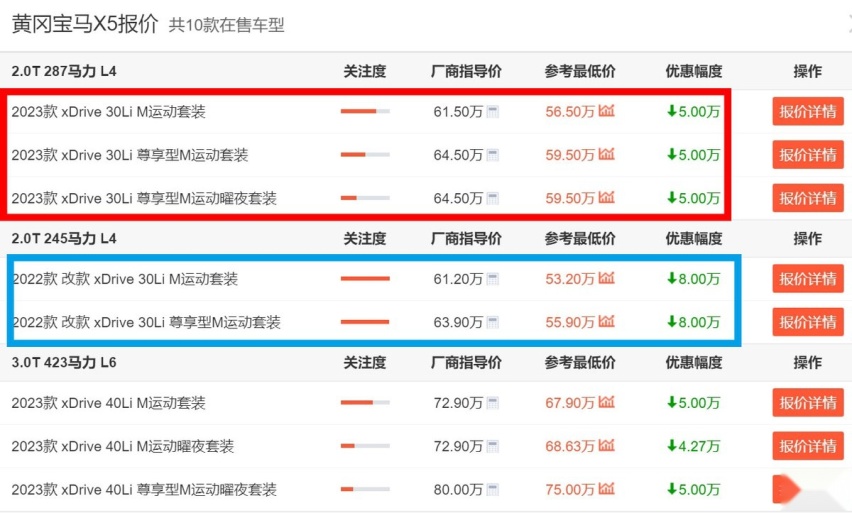This screenshot has width=852, height=513.
Task: Click the 63.90万 guide price
Action: 458,323
